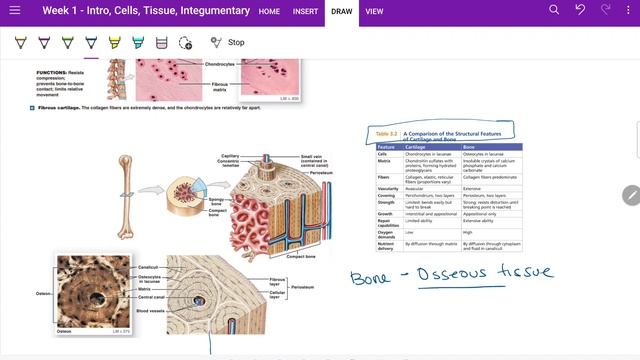Image resolution: width=640 pixels, height=360 pixels.
Task: Redo the last undone action
Action: pos(606,10)
